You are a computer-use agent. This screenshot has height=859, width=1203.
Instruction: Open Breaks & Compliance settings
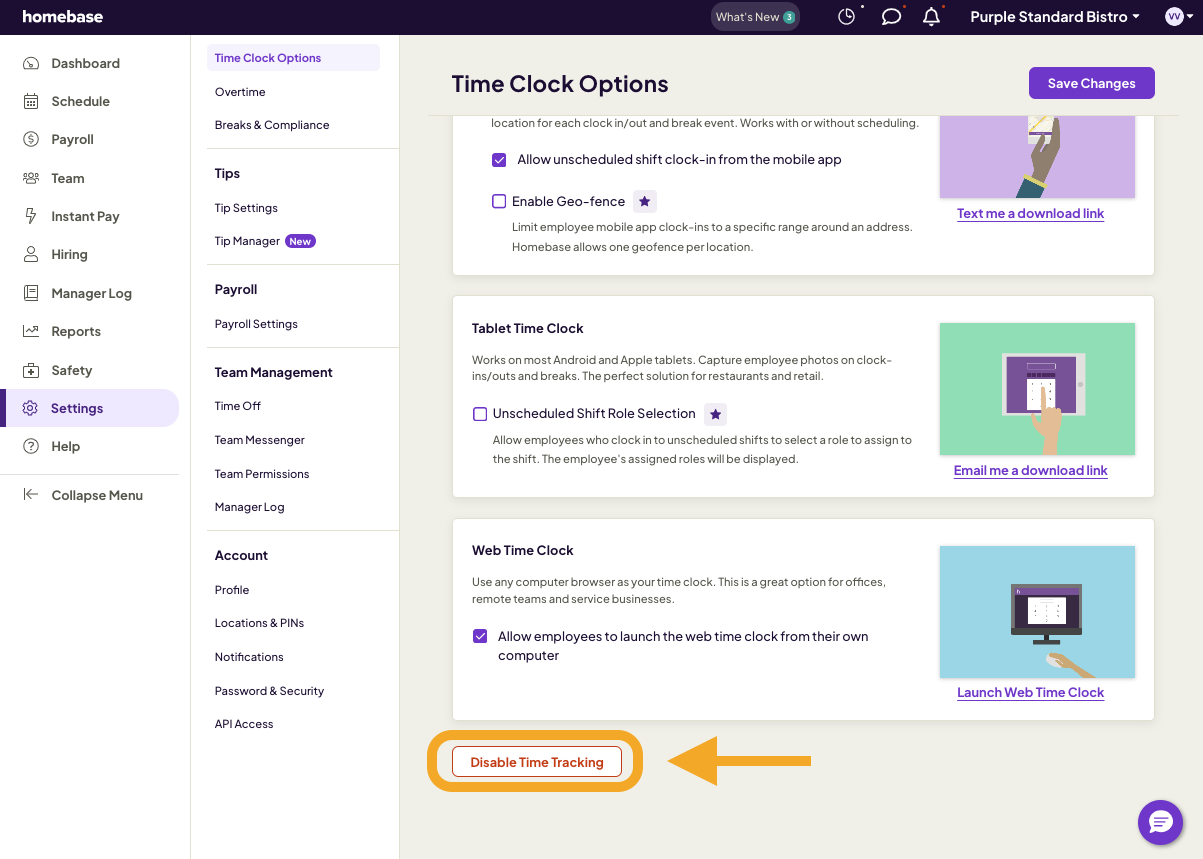[x=271, y=124]
